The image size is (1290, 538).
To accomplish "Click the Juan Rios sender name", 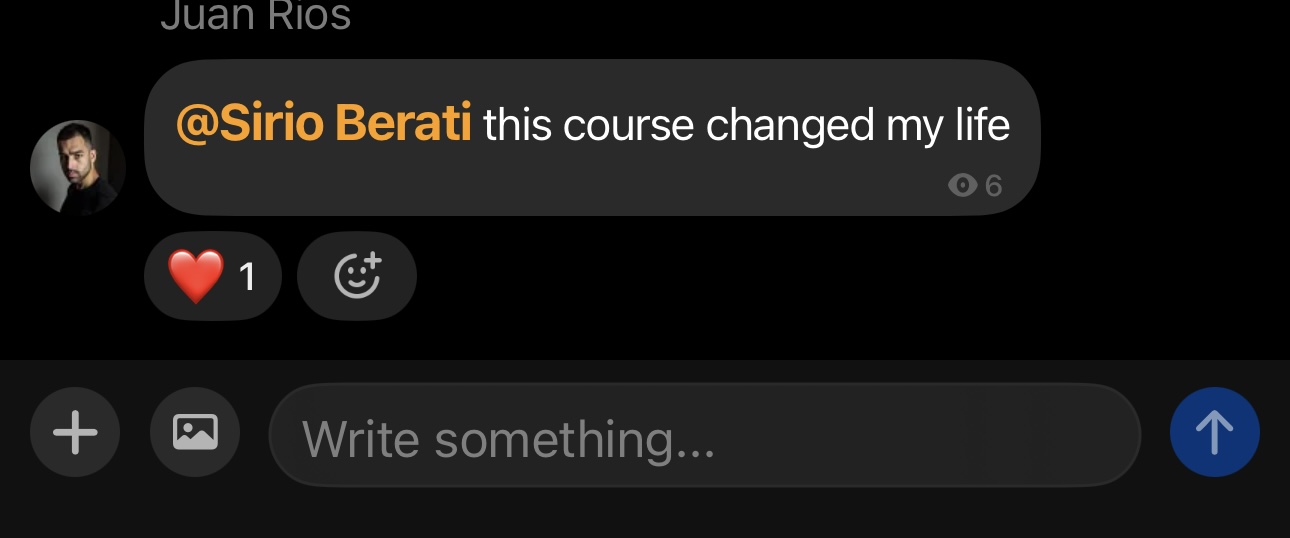I will [x=256, y=14].
